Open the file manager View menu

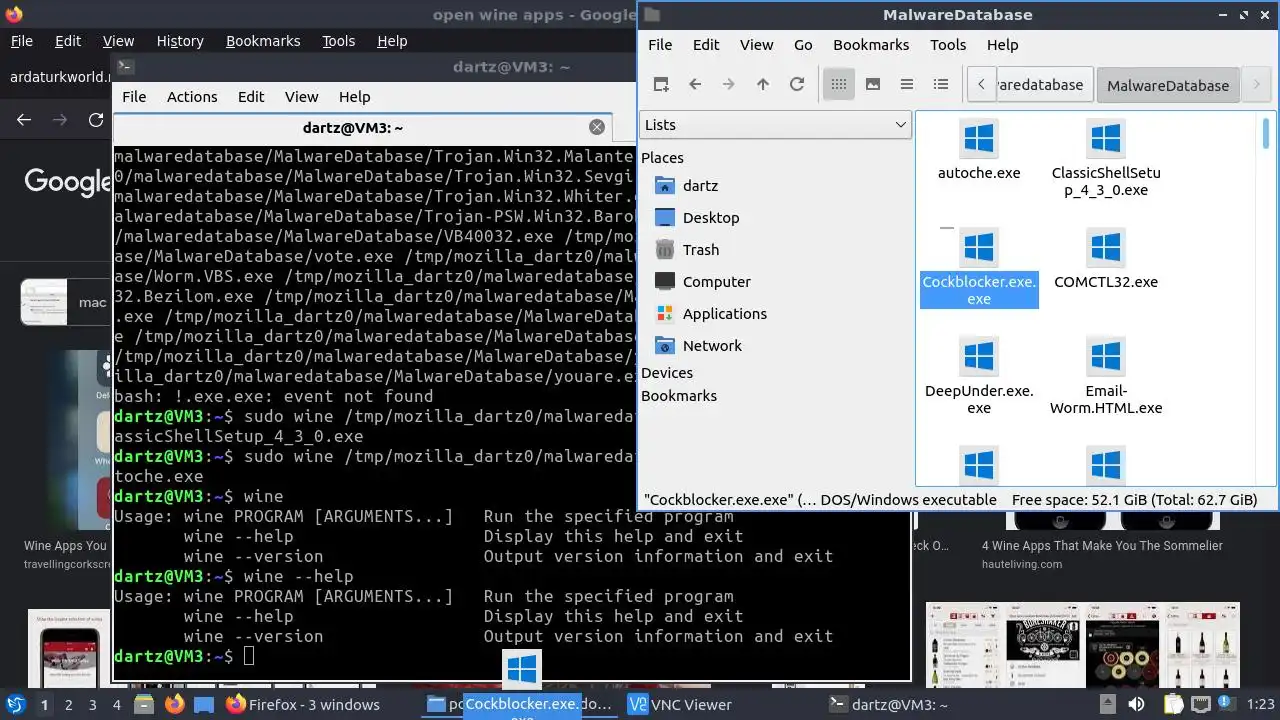click(756, 45)
